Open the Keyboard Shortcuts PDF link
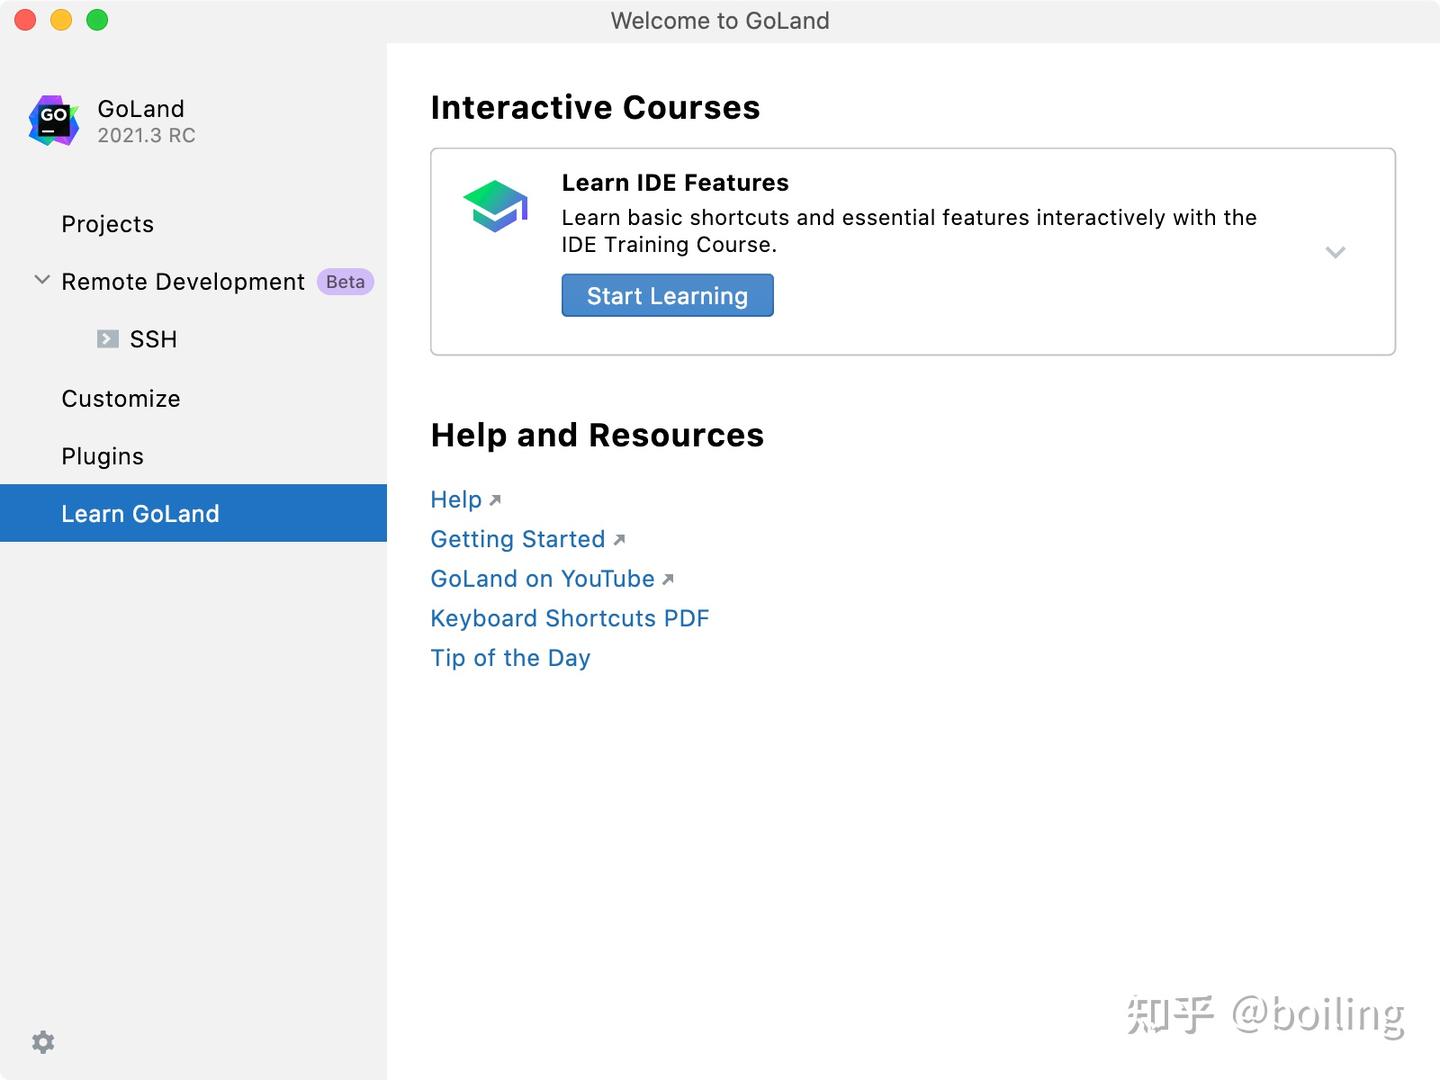Image resolution: width=1440 pixels, height=1080 pixels. (x=570, y=618)
